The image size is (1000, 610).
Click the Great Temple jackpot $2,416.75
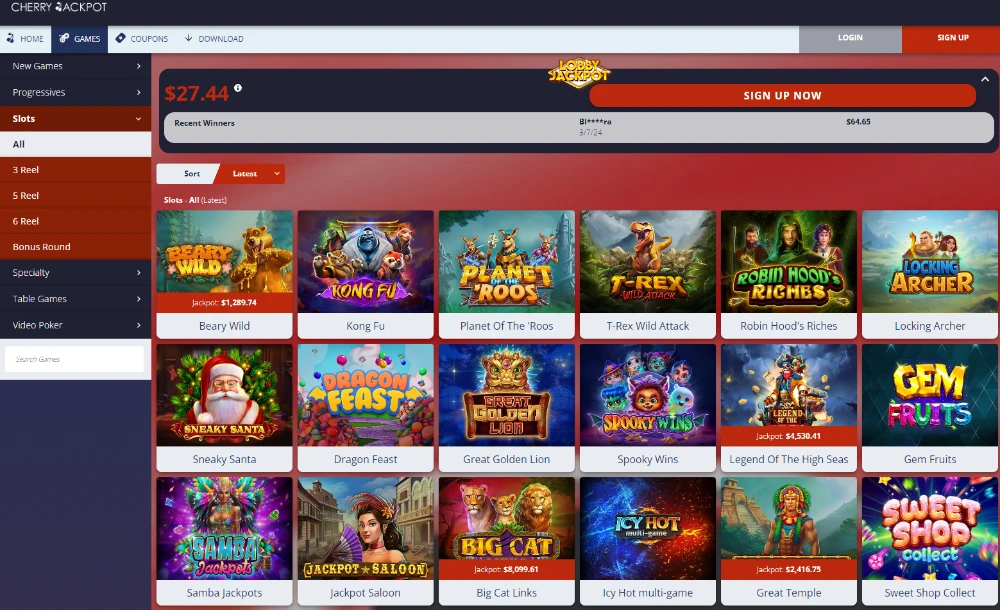point(803,569)
